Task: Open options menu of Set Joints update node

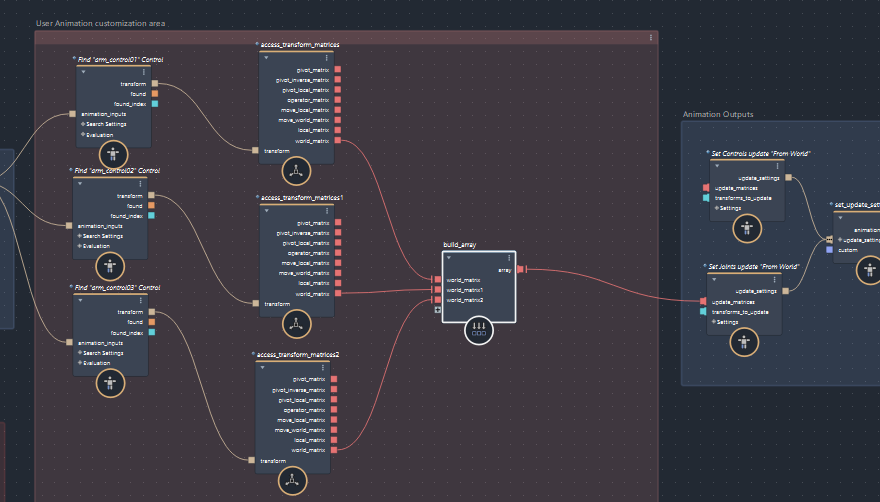Action: point(775,280)
